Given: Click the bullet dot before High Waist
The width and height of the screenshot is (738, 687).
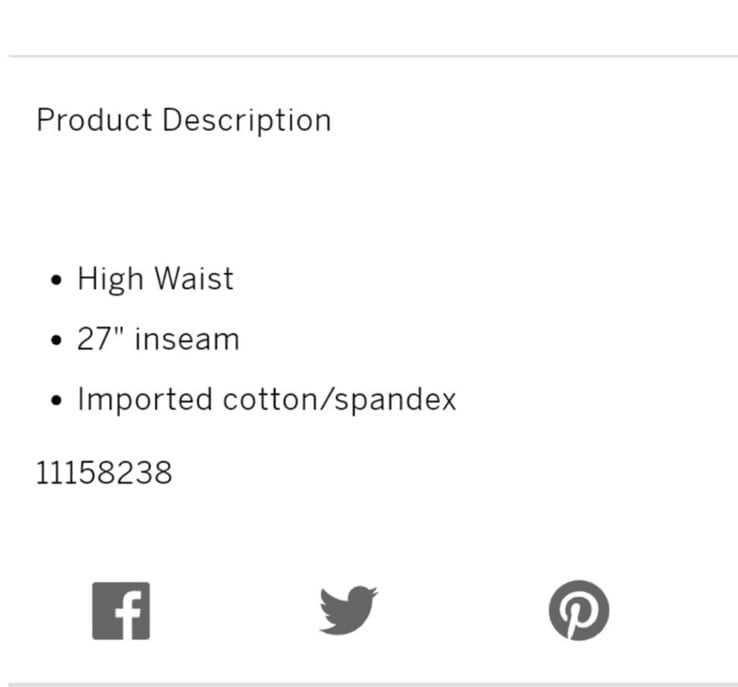Looking at the screenshot, I should point(56,280).
